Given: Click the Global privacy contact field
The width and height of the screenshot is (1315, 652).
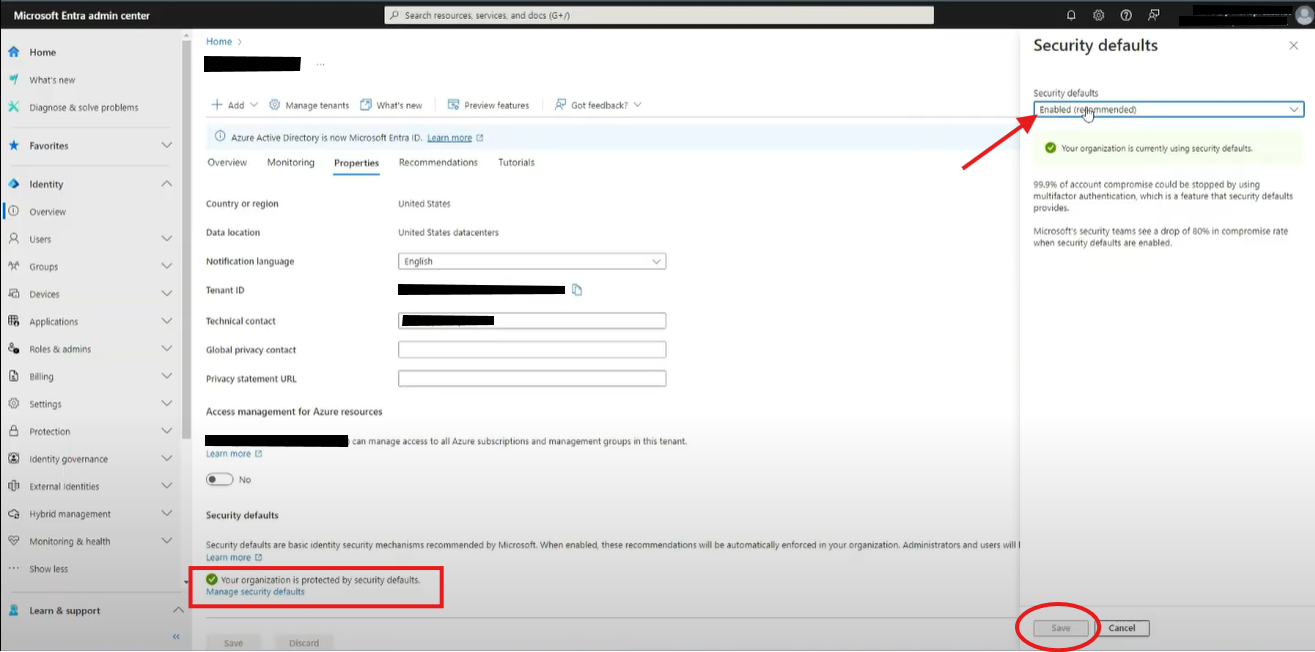Looking at the screenshot, I should (x=532, y=350).
